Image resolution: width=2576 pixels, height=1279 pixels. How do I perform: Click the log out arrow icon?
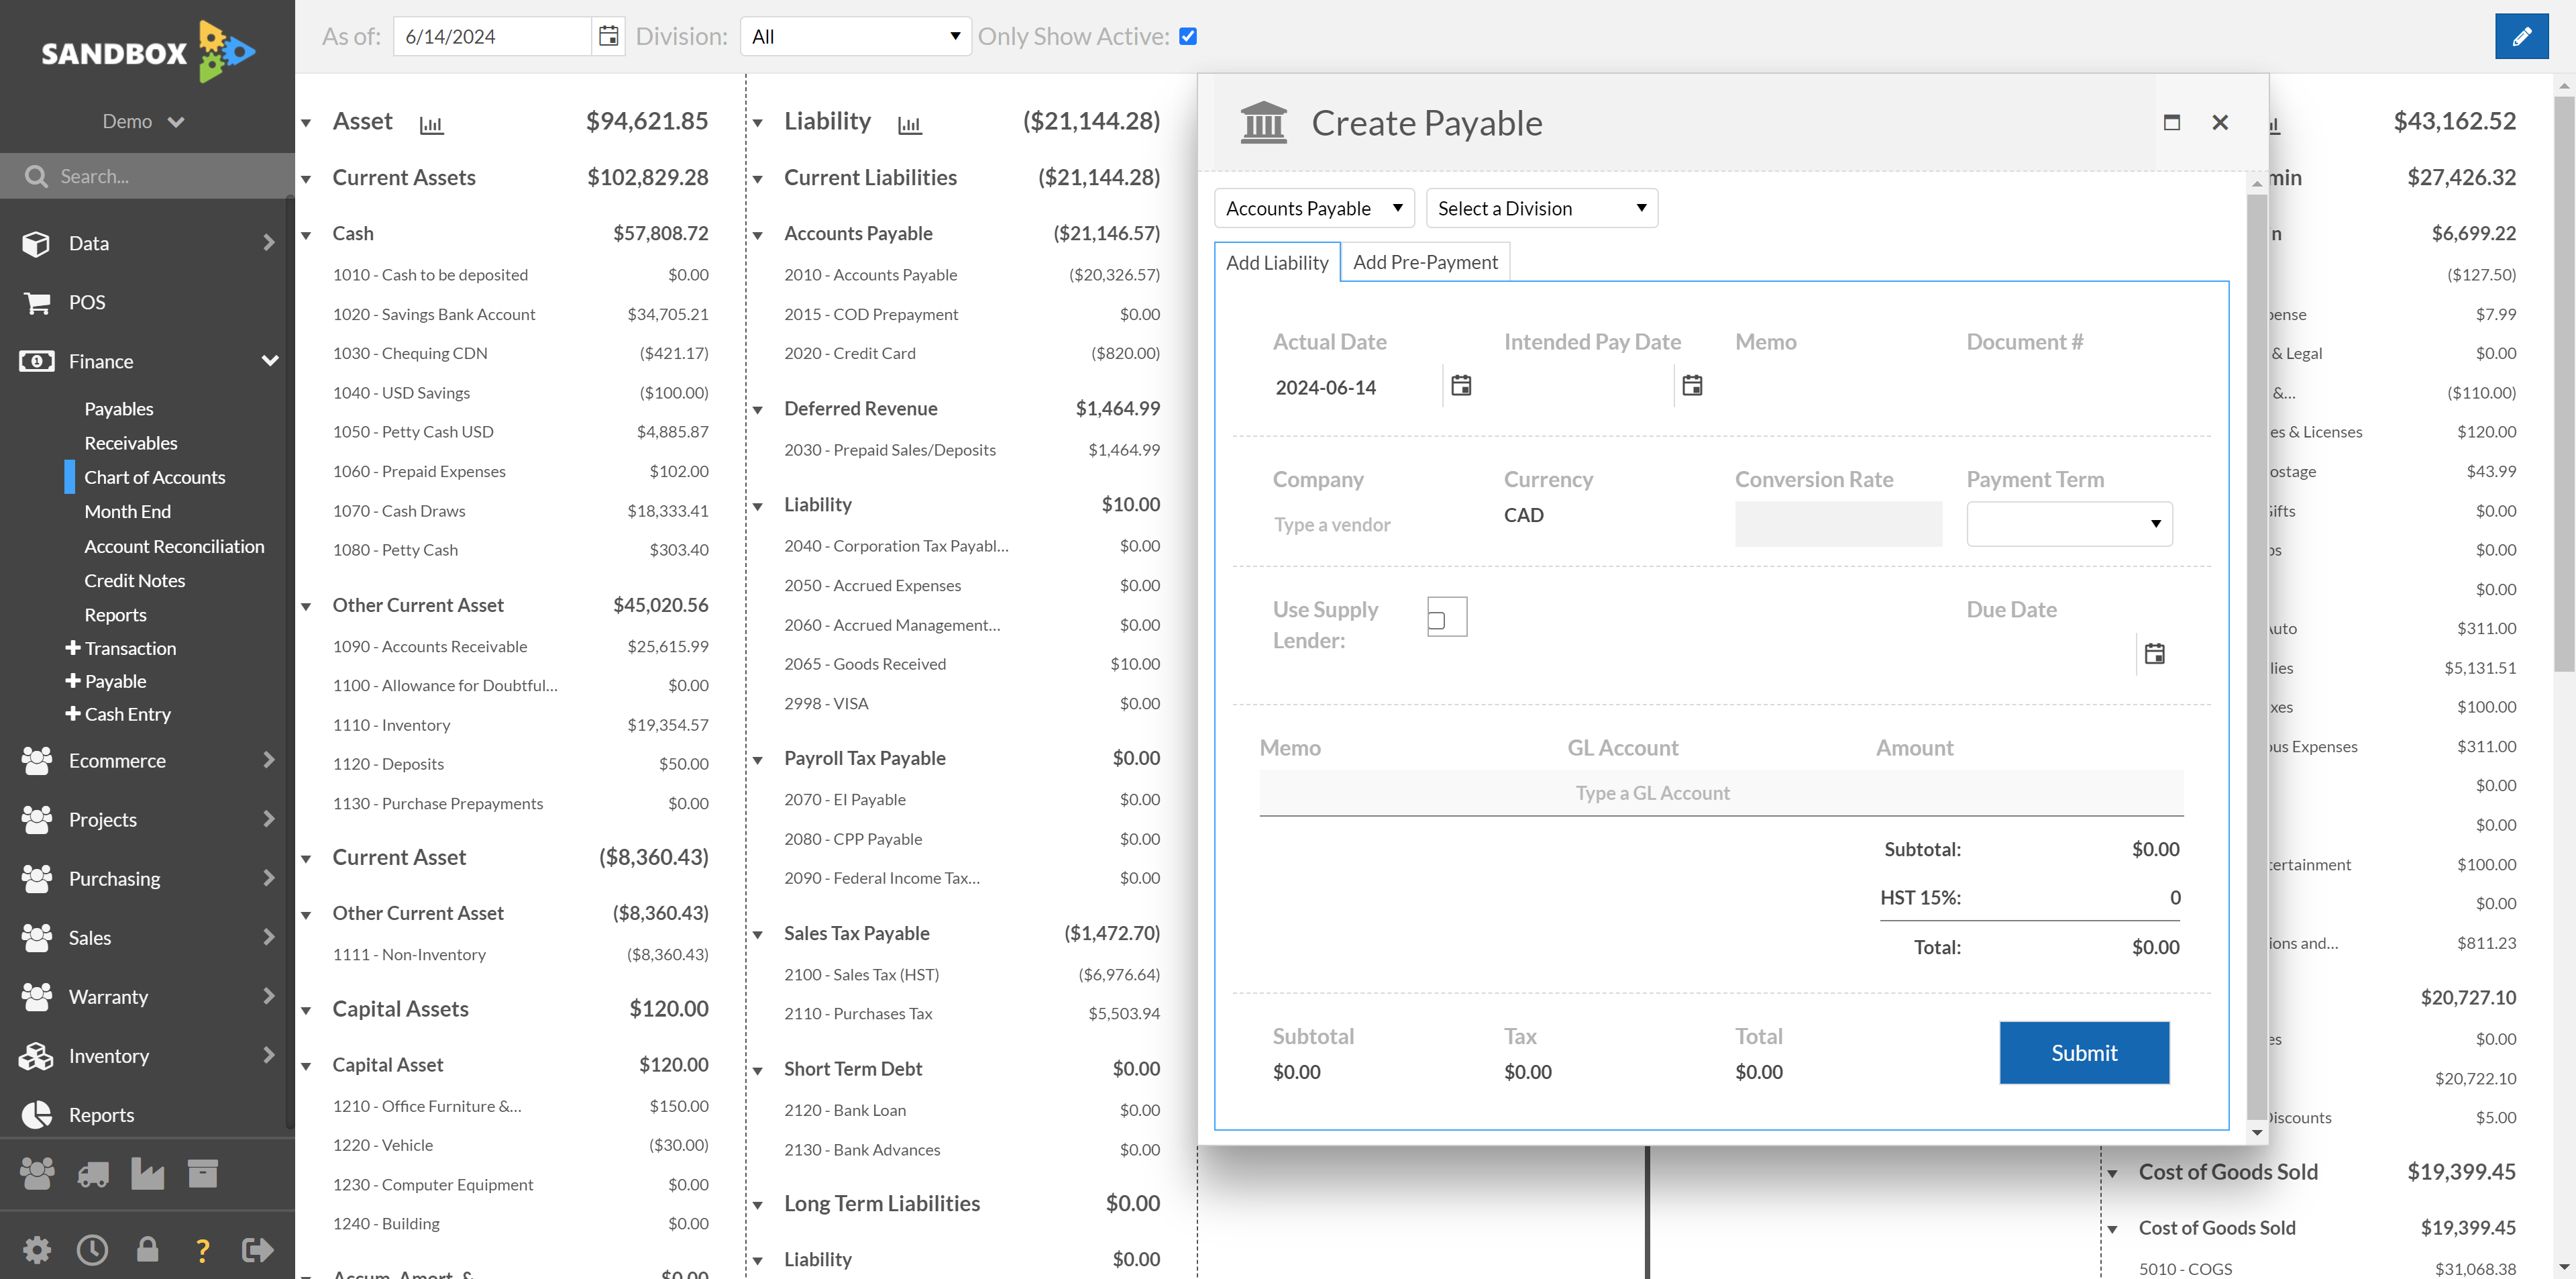point(257,1249)
